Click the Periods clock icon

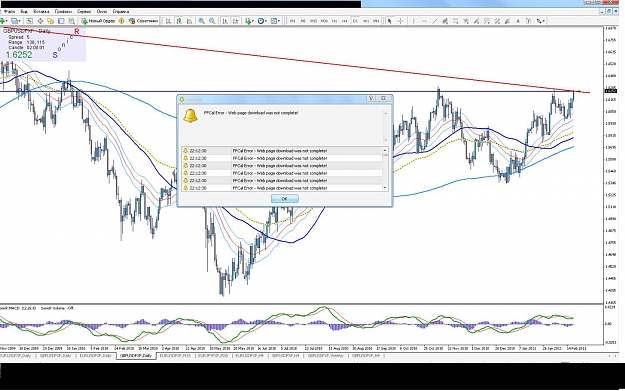tap(261, 21)
